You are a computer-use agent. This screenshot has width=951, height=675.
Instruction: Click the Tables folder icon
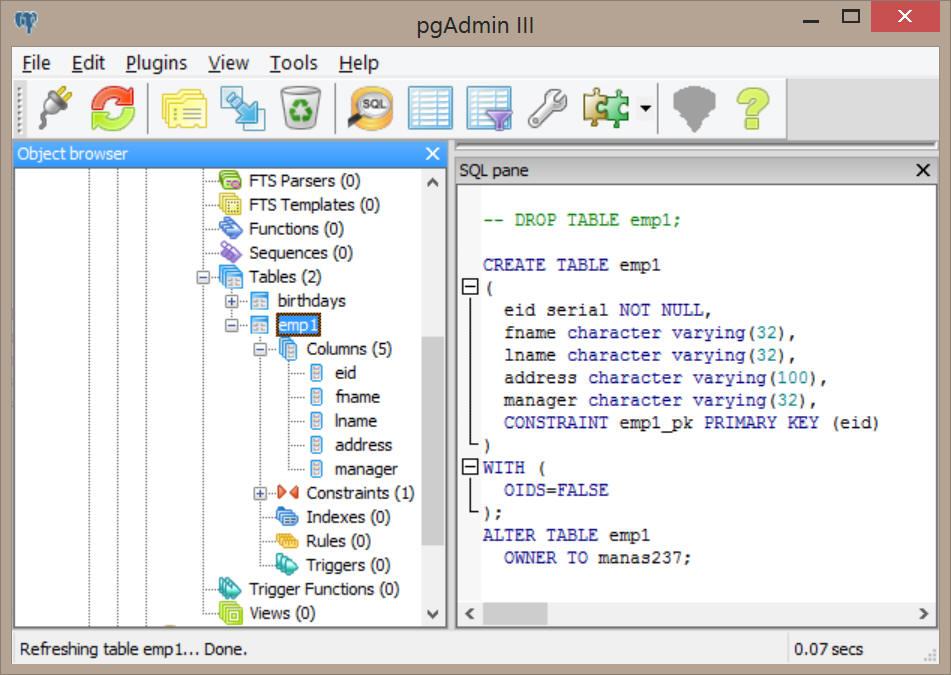231,277
